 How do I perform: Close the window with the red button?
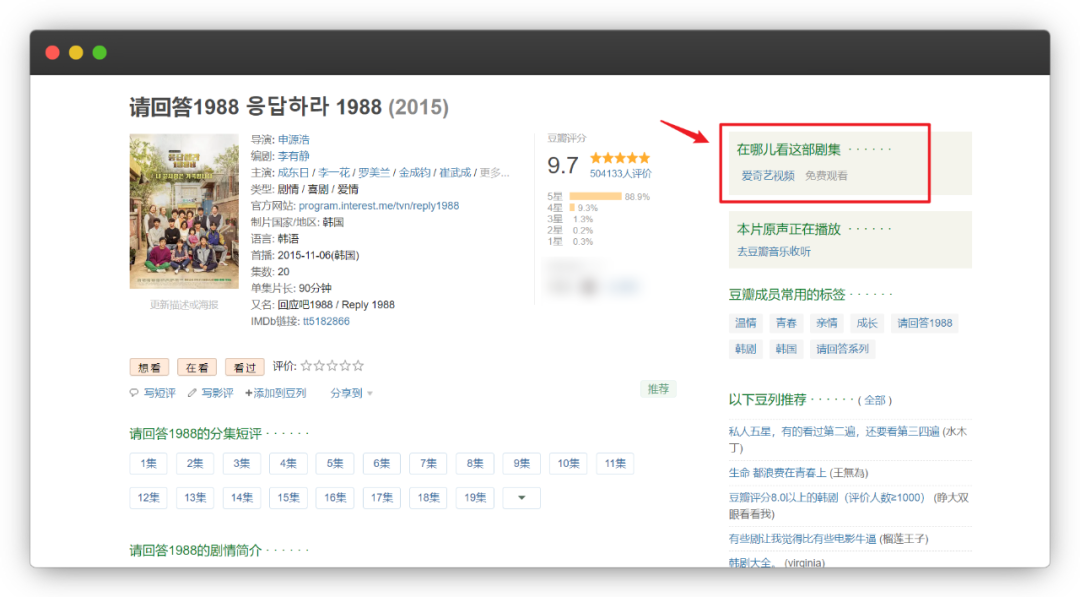tap(52, 52)
